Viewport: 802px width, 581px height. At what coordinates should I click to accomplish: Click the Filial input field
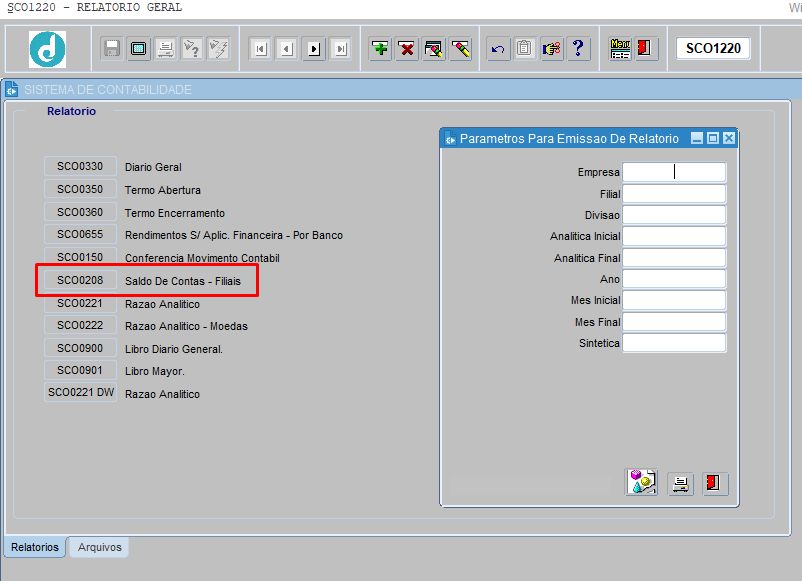click(x=674, y=194)
